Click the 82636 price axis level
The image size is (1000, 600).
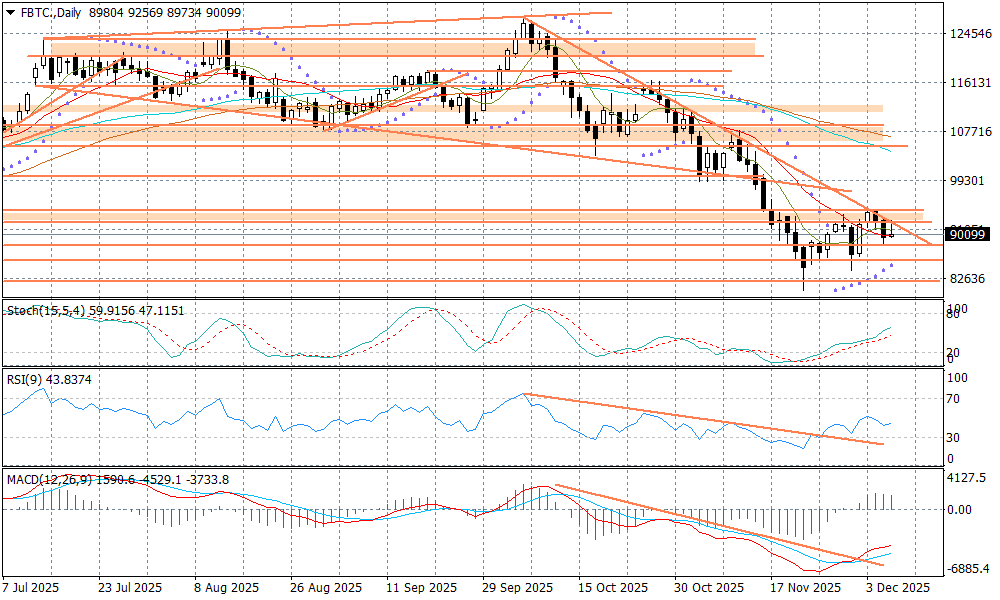coord(969,278)
